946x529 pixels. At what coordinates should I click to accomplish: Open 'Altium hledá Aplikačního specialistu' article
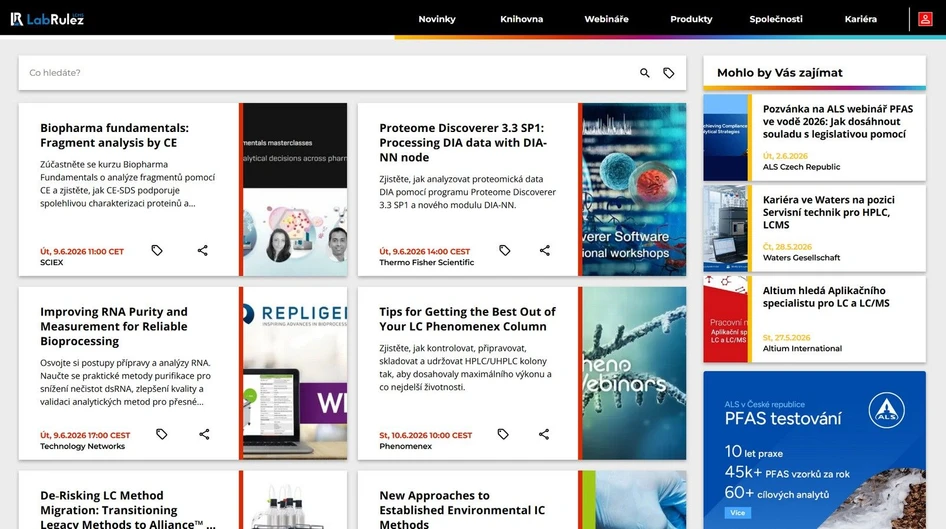coord(826,297)
